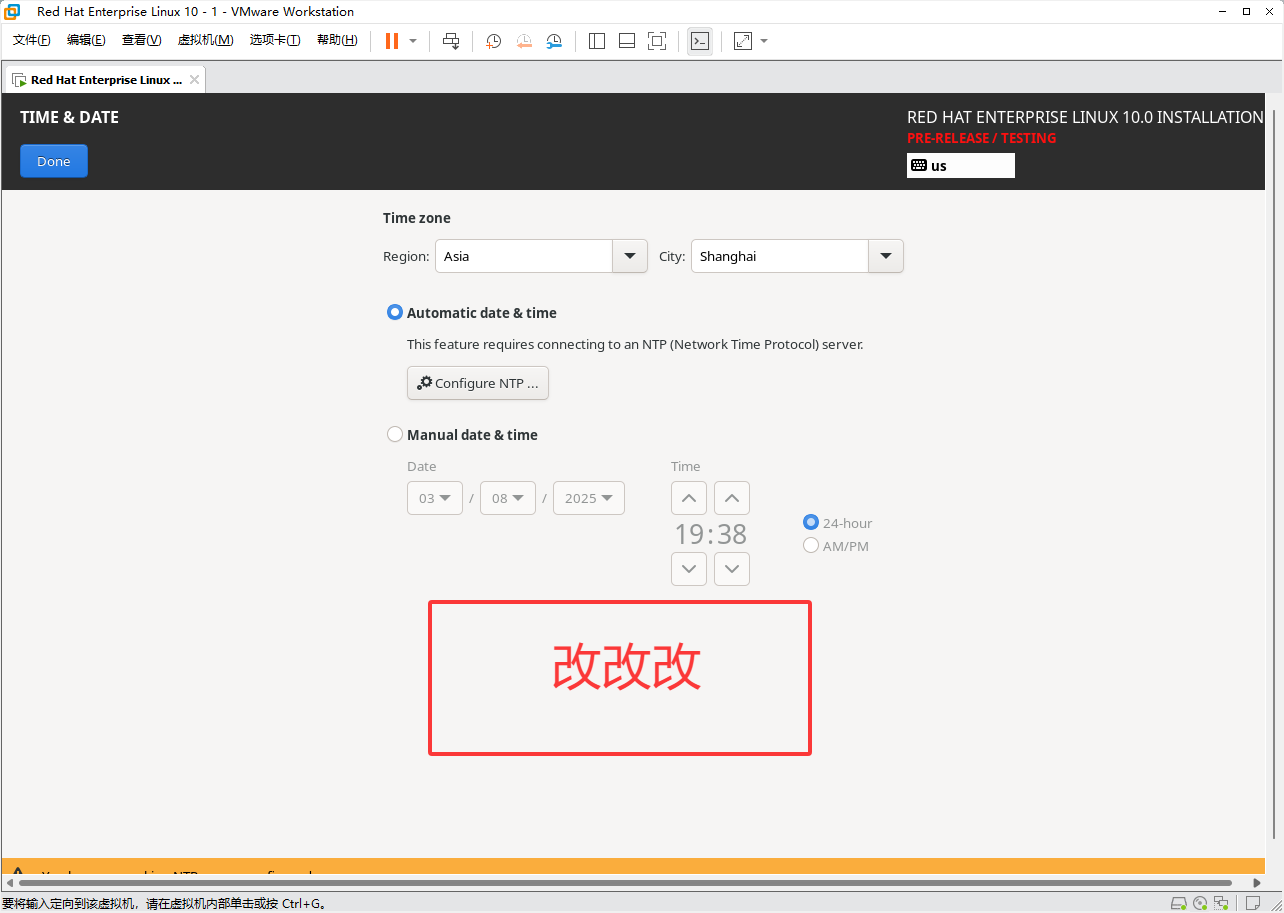1284x913 pixels.
Task: Open the month dropdown showing 03
Action: [435, 498]
